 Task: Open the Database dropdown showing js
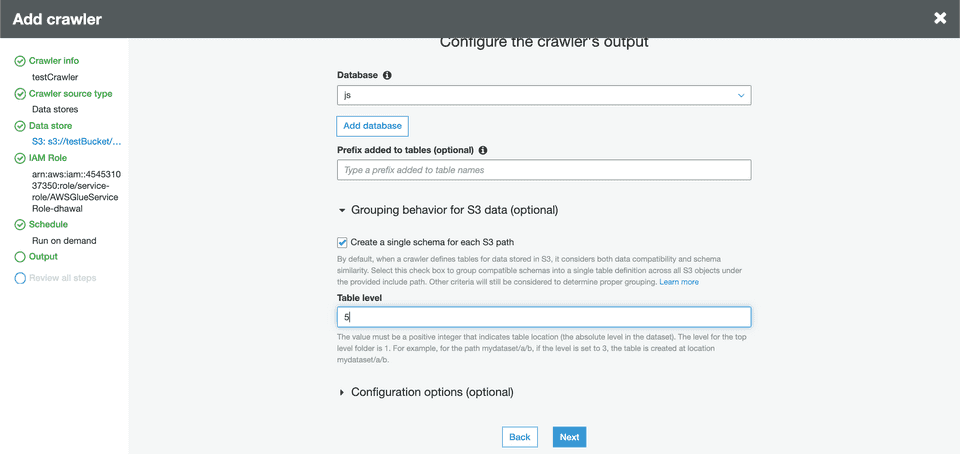tap(543, 95)
